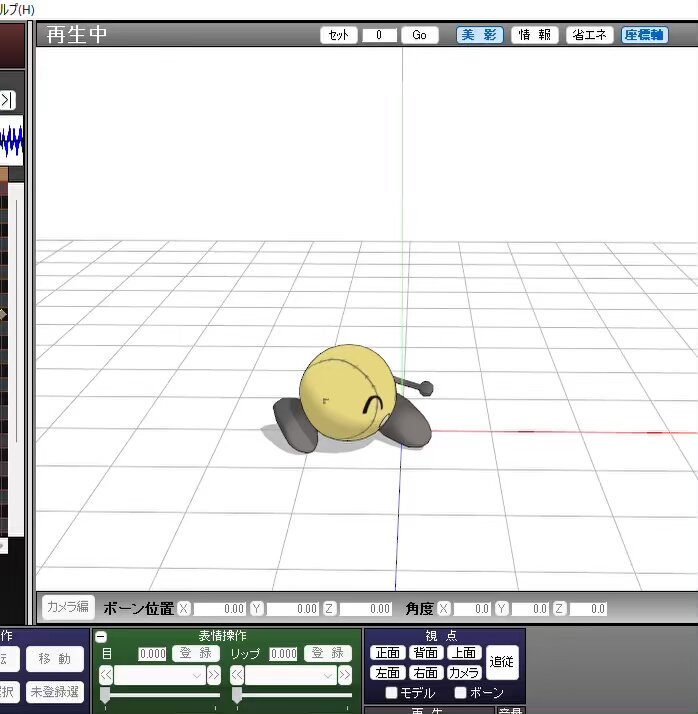Screen dimensions: 698x714
Task: Open the リップ morph dropdown list
Action: coord(290,675)
